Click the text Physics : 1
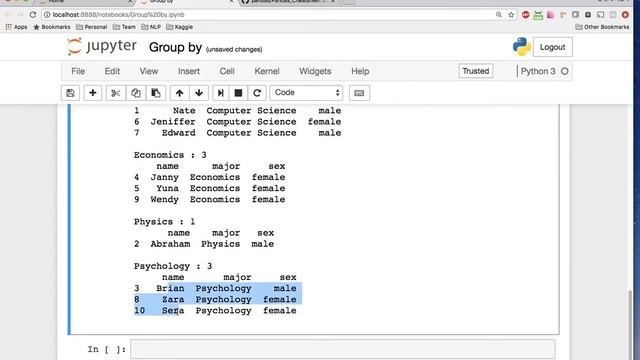Screen dimensions: 640x360 point(164,222)
